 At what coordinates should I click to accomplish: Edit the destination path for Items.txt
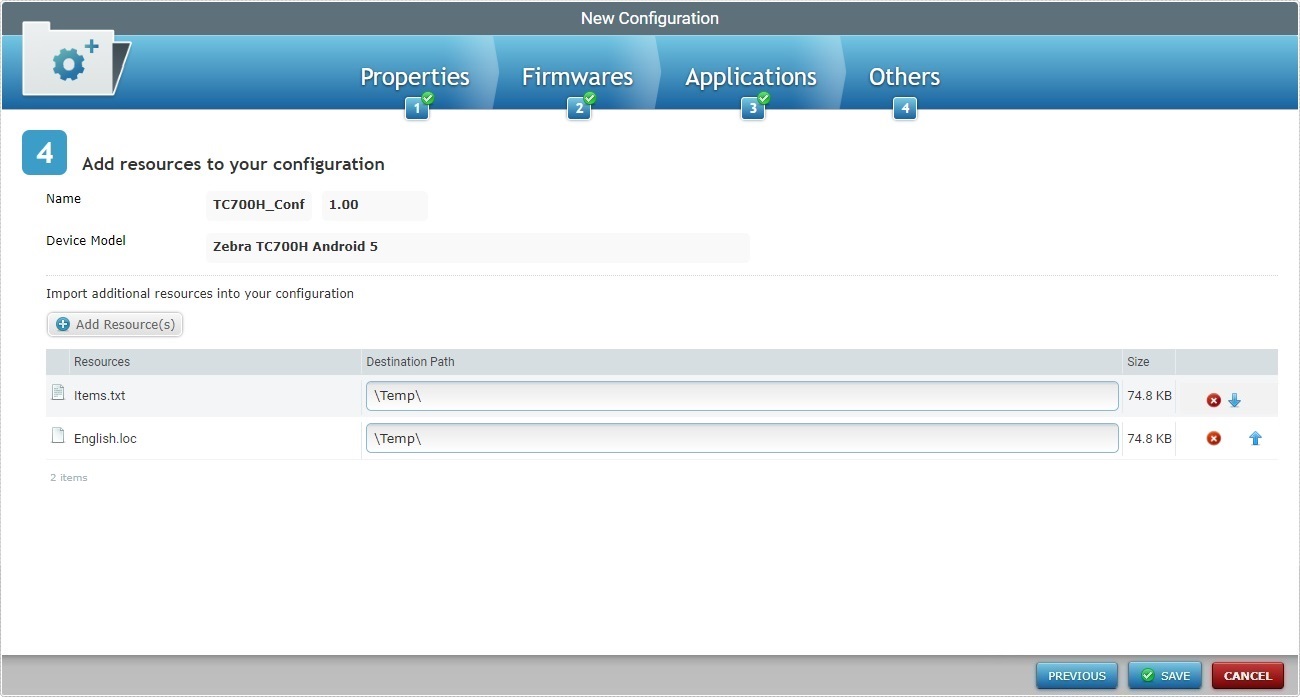pos(742,396)
